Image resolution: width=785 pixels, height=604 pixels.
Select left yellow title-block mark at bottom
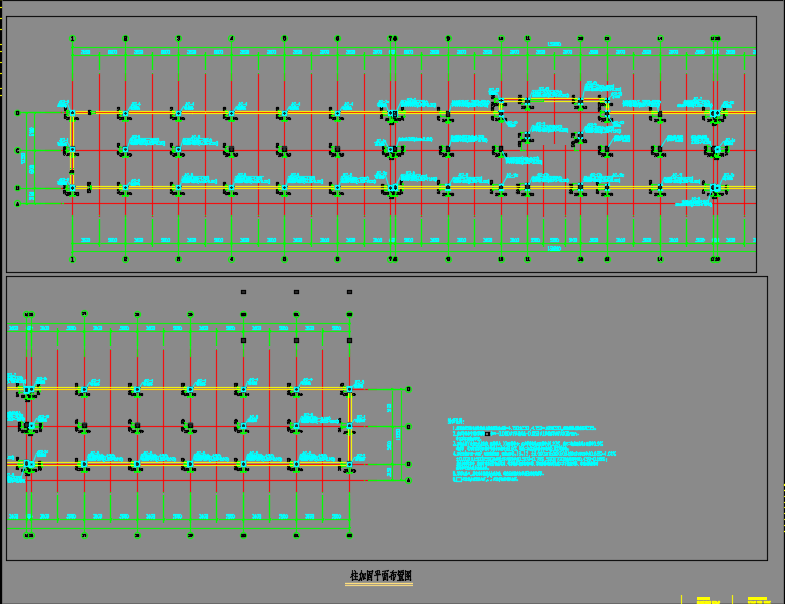pos(706,600)
